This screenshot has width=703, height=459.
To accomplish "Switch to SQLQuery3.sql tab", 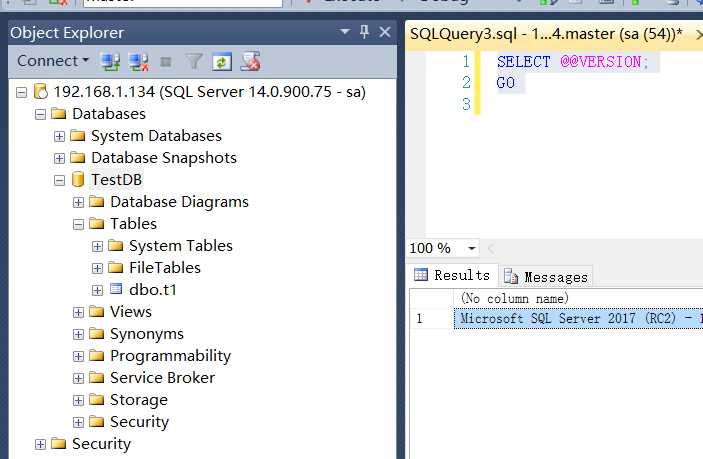I will [546, 34].
